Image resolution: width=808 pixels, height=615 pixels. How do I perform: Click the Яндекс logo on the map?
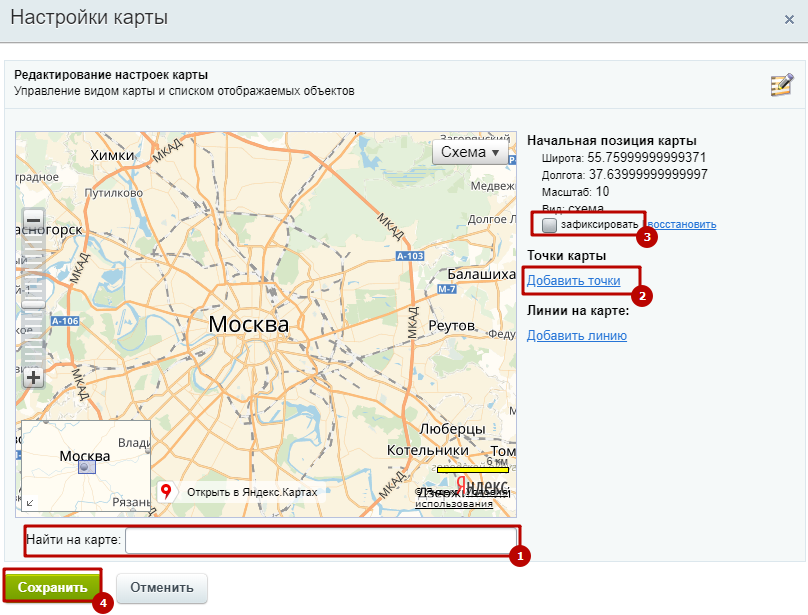tap(482, 484)
